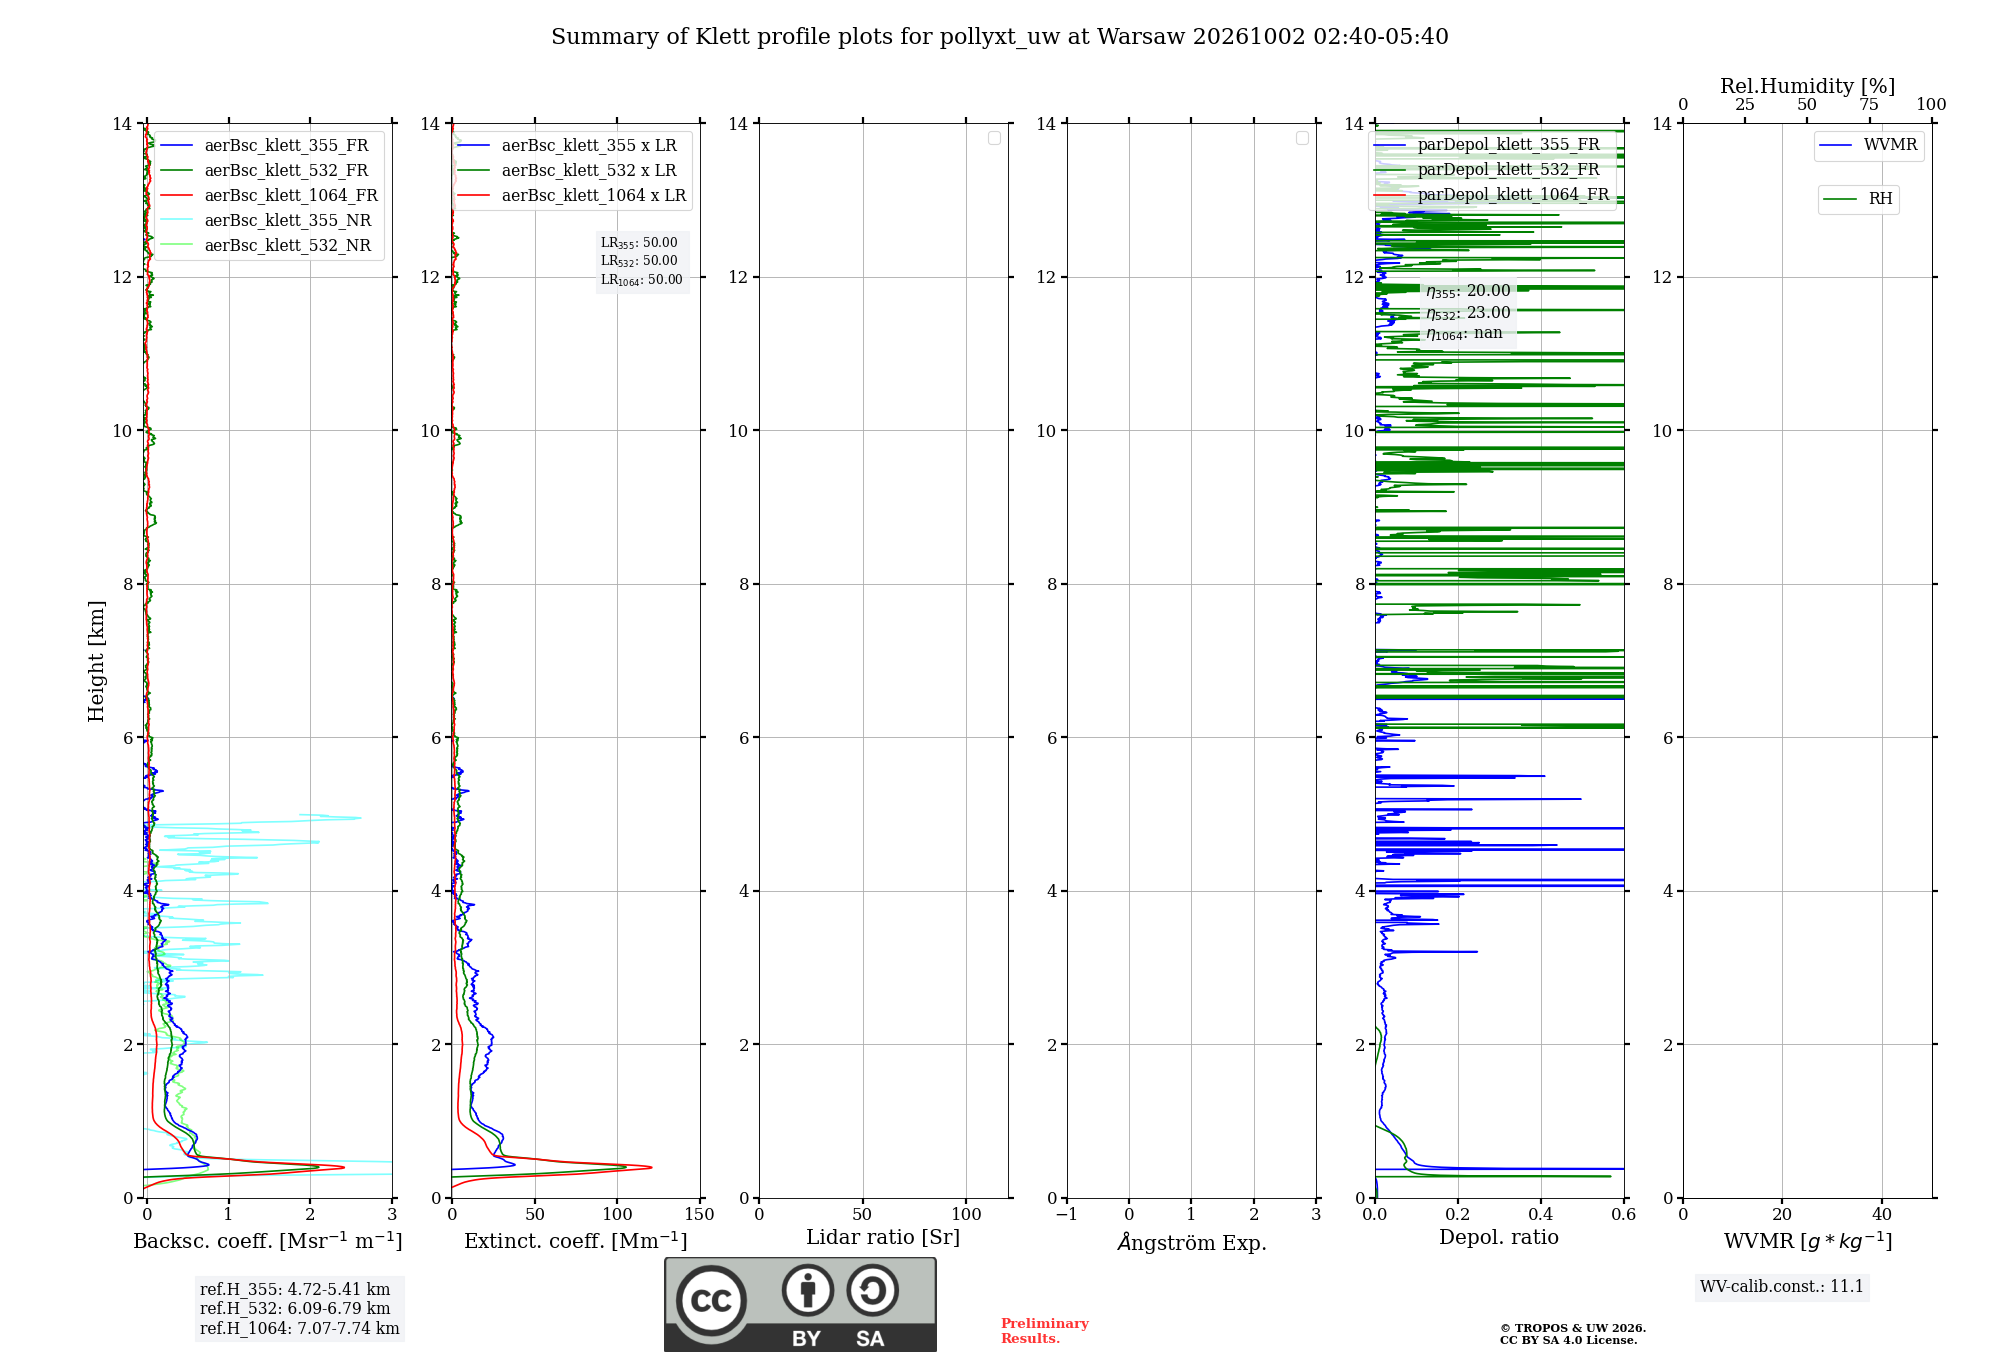Click the Extinct. coeff. axis label

click(x=576, y=1241)
